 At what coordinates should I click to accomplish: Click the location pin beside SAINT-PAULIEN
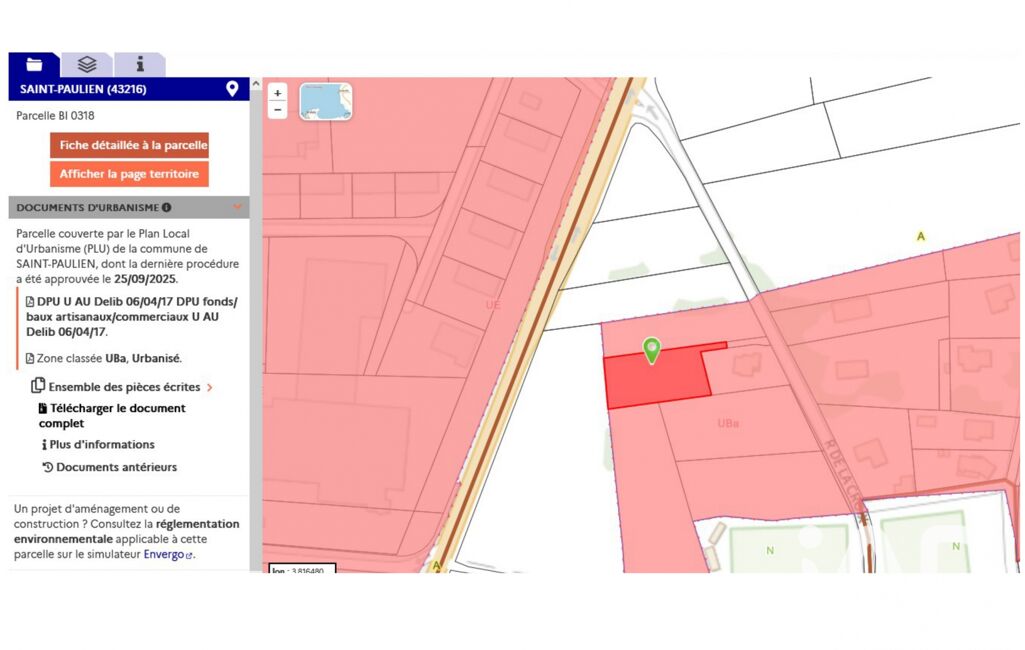[x=232, y=89]
